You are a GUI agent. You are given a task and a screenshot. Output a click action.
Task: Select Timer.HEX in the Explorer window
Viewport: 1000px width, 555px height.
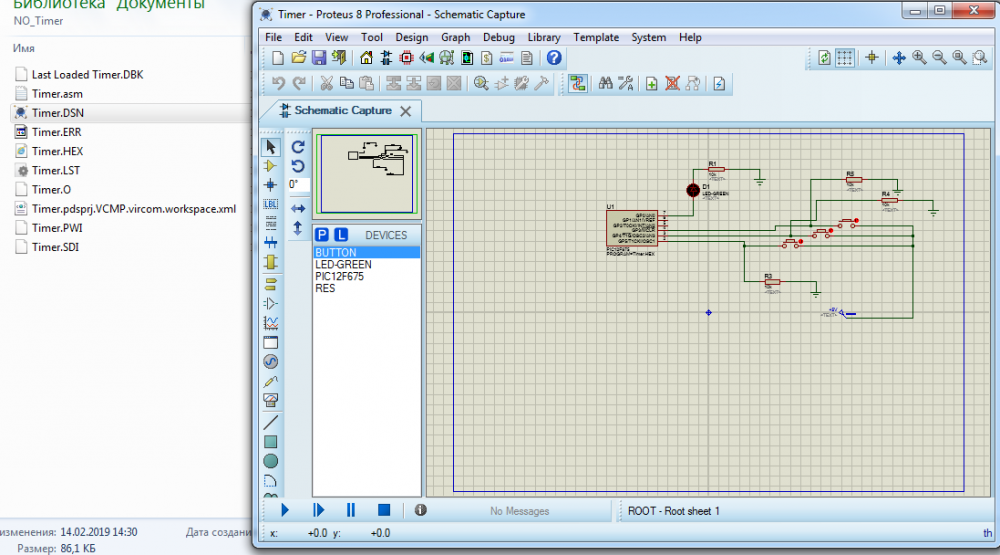click(57, 151)
